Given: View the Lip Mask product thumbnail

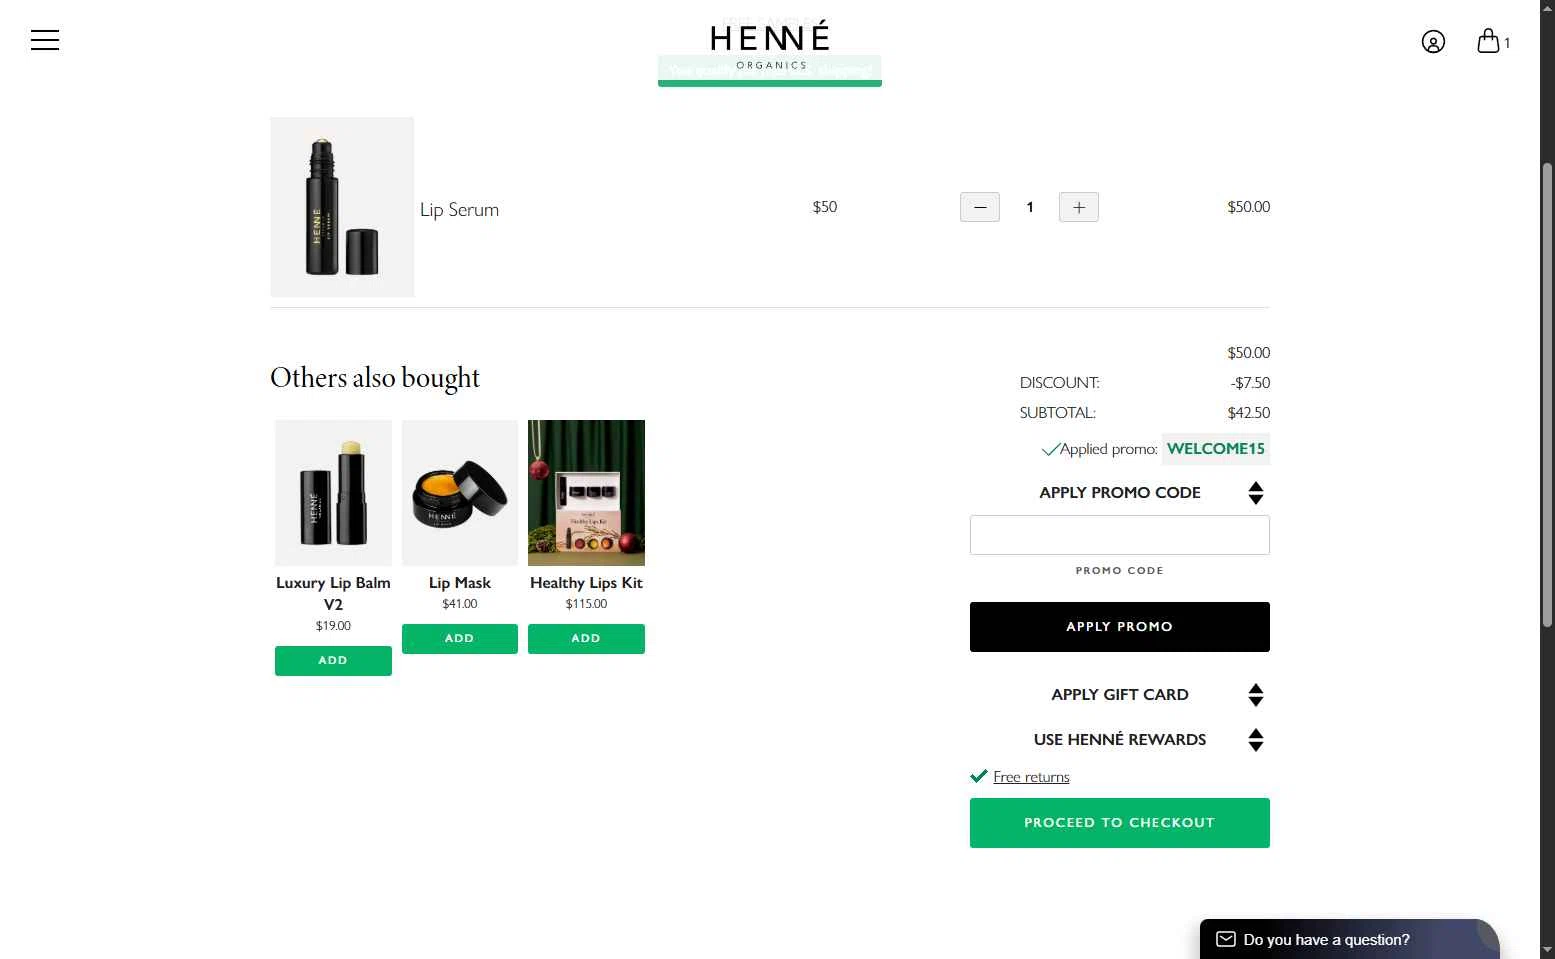Looking at the screenshot, I should tap(460, 493).
